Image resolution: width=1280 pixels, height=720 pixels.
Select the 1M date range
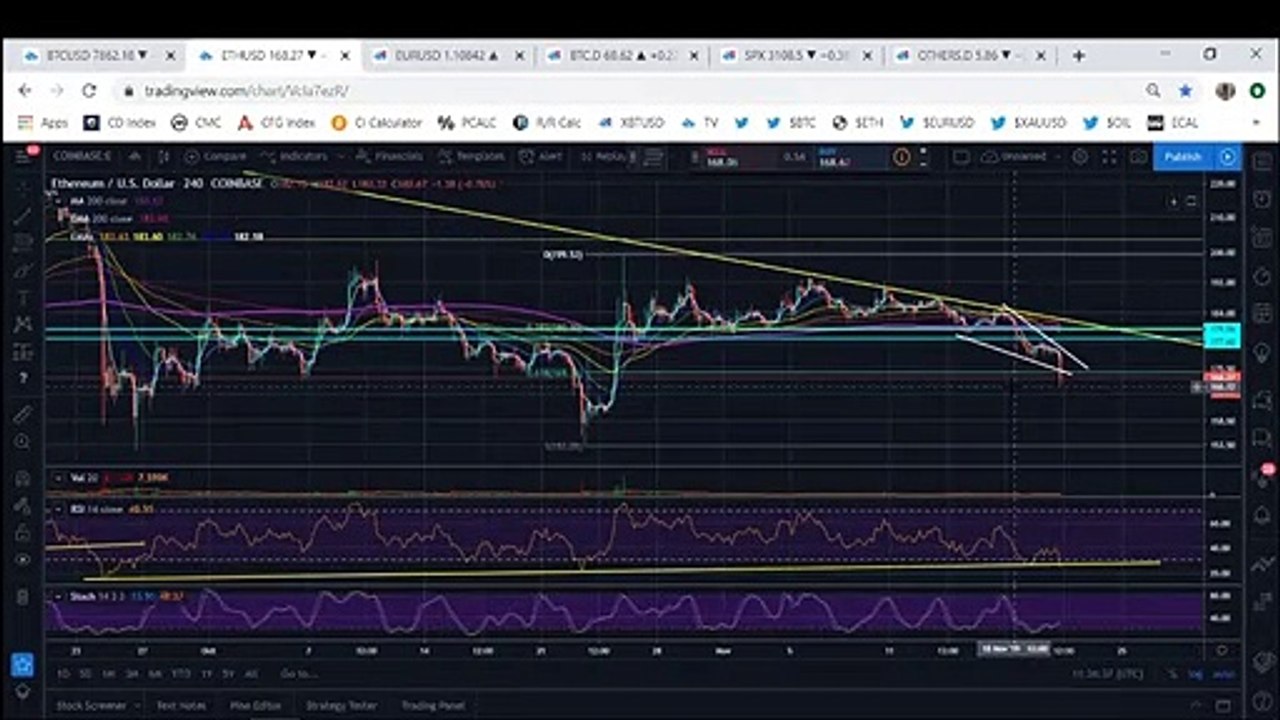(110, 675)
